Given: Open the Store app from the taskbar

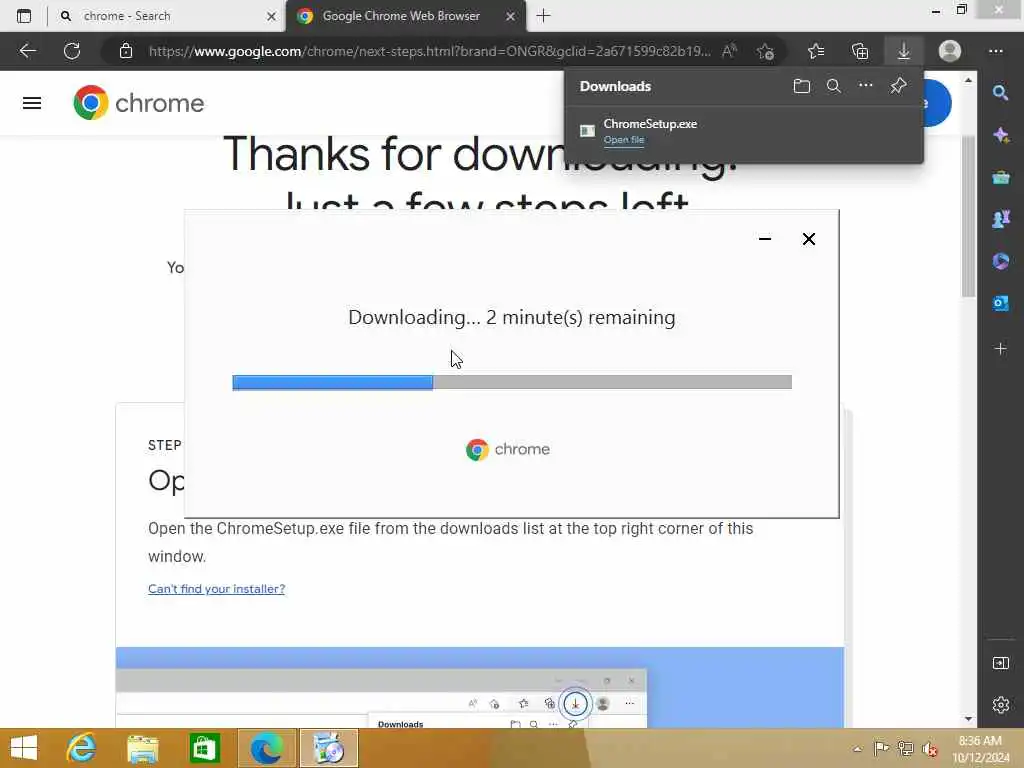Looking at the screenshot, I should coord(204,748).
